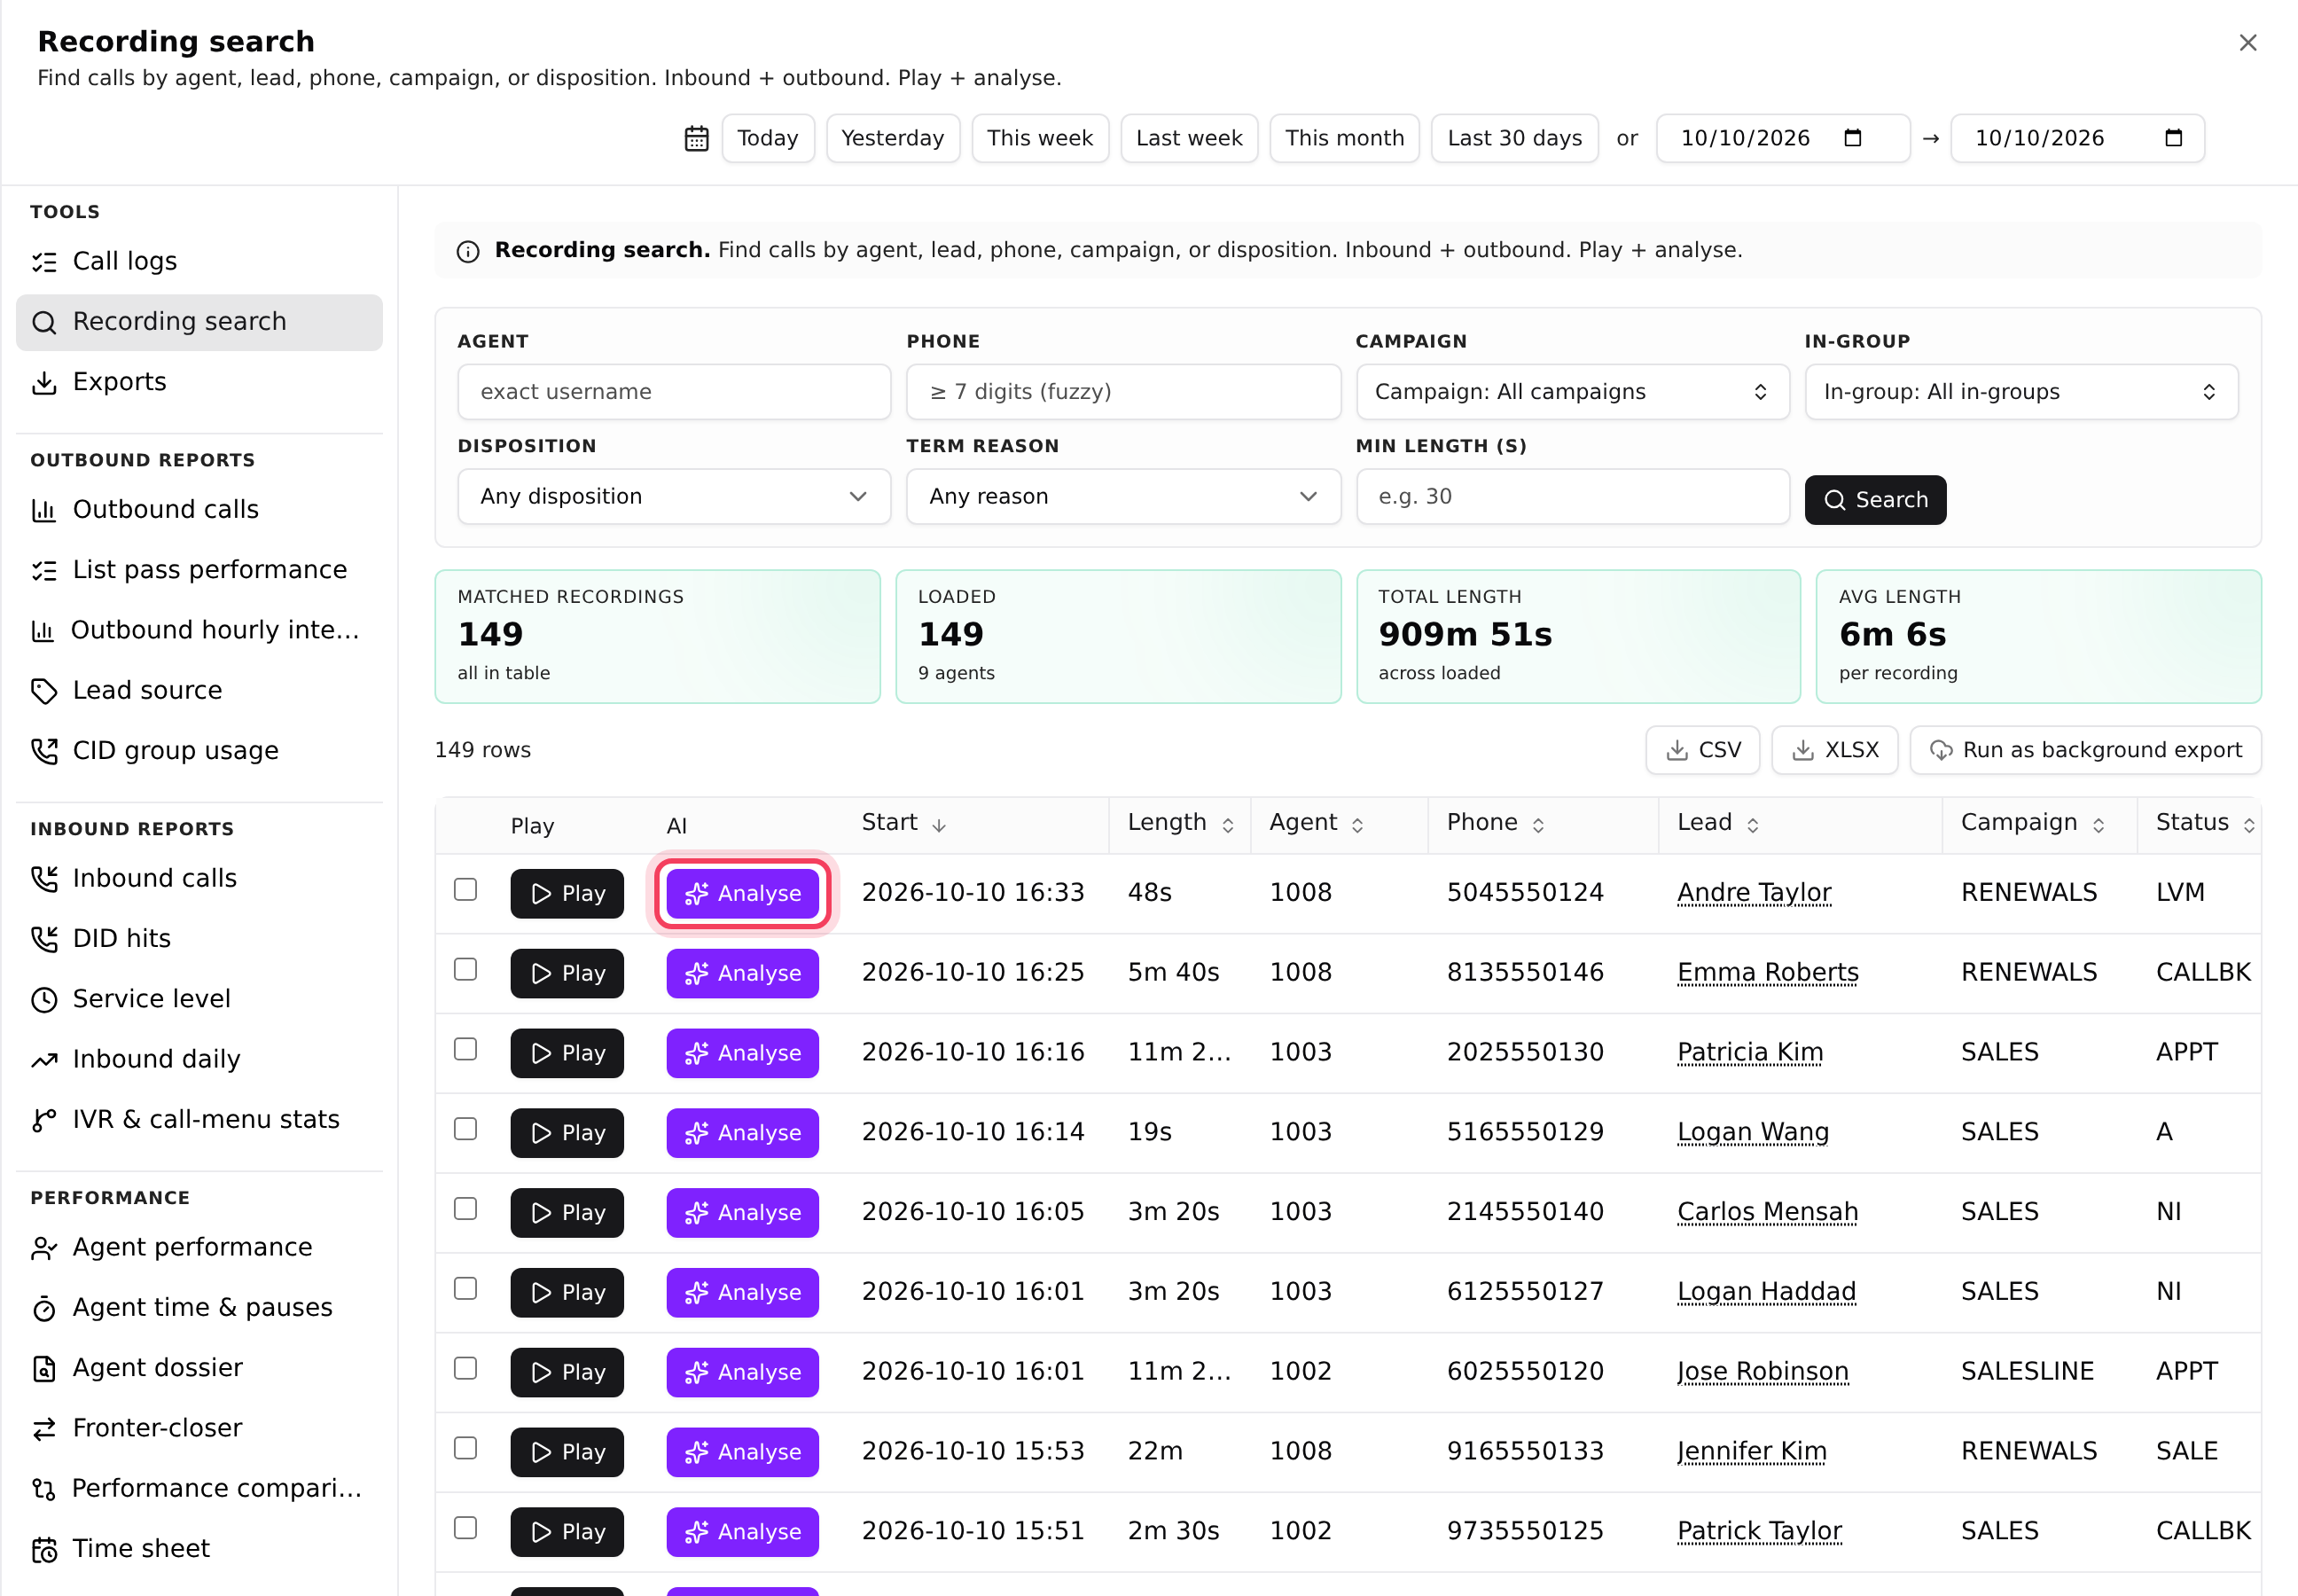Image resolution: width=2298 pixels, height=1596 pixels.
Task: Focus the Agent exact username field
Action: point(674,392)
